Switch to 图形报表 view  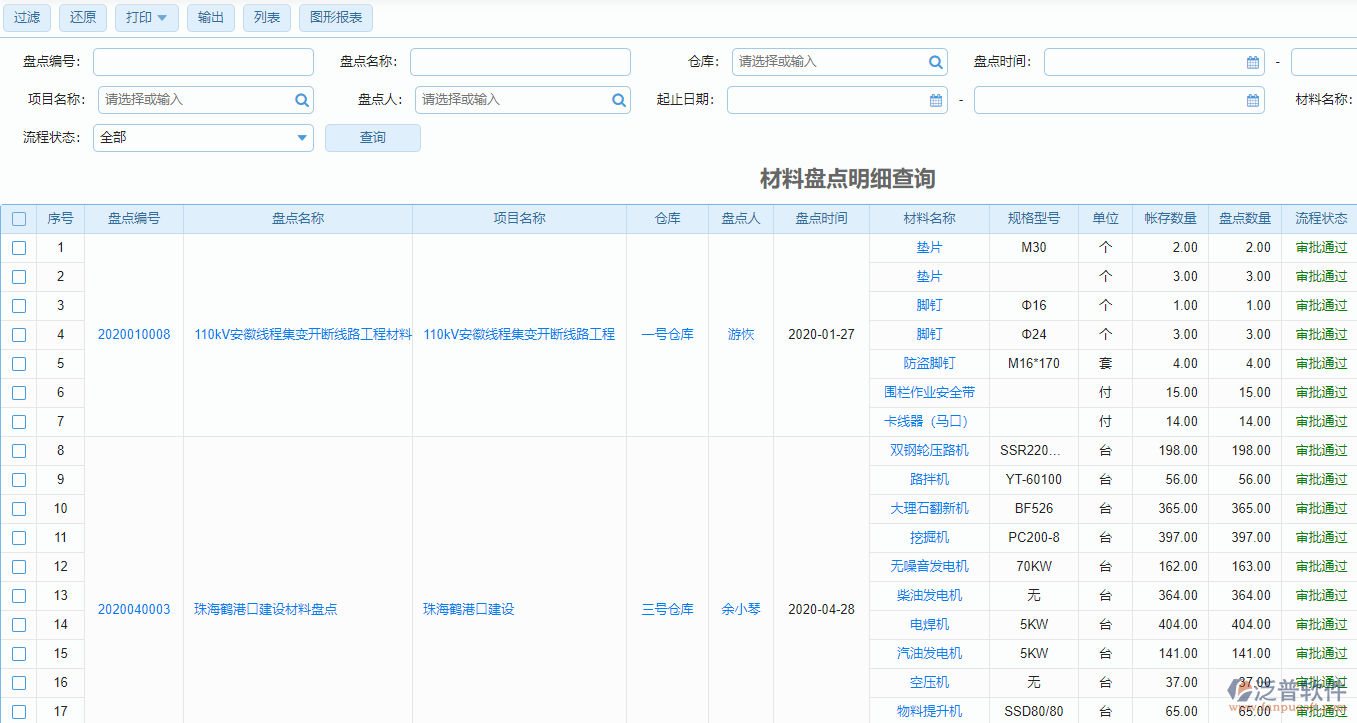coord(335,18)
